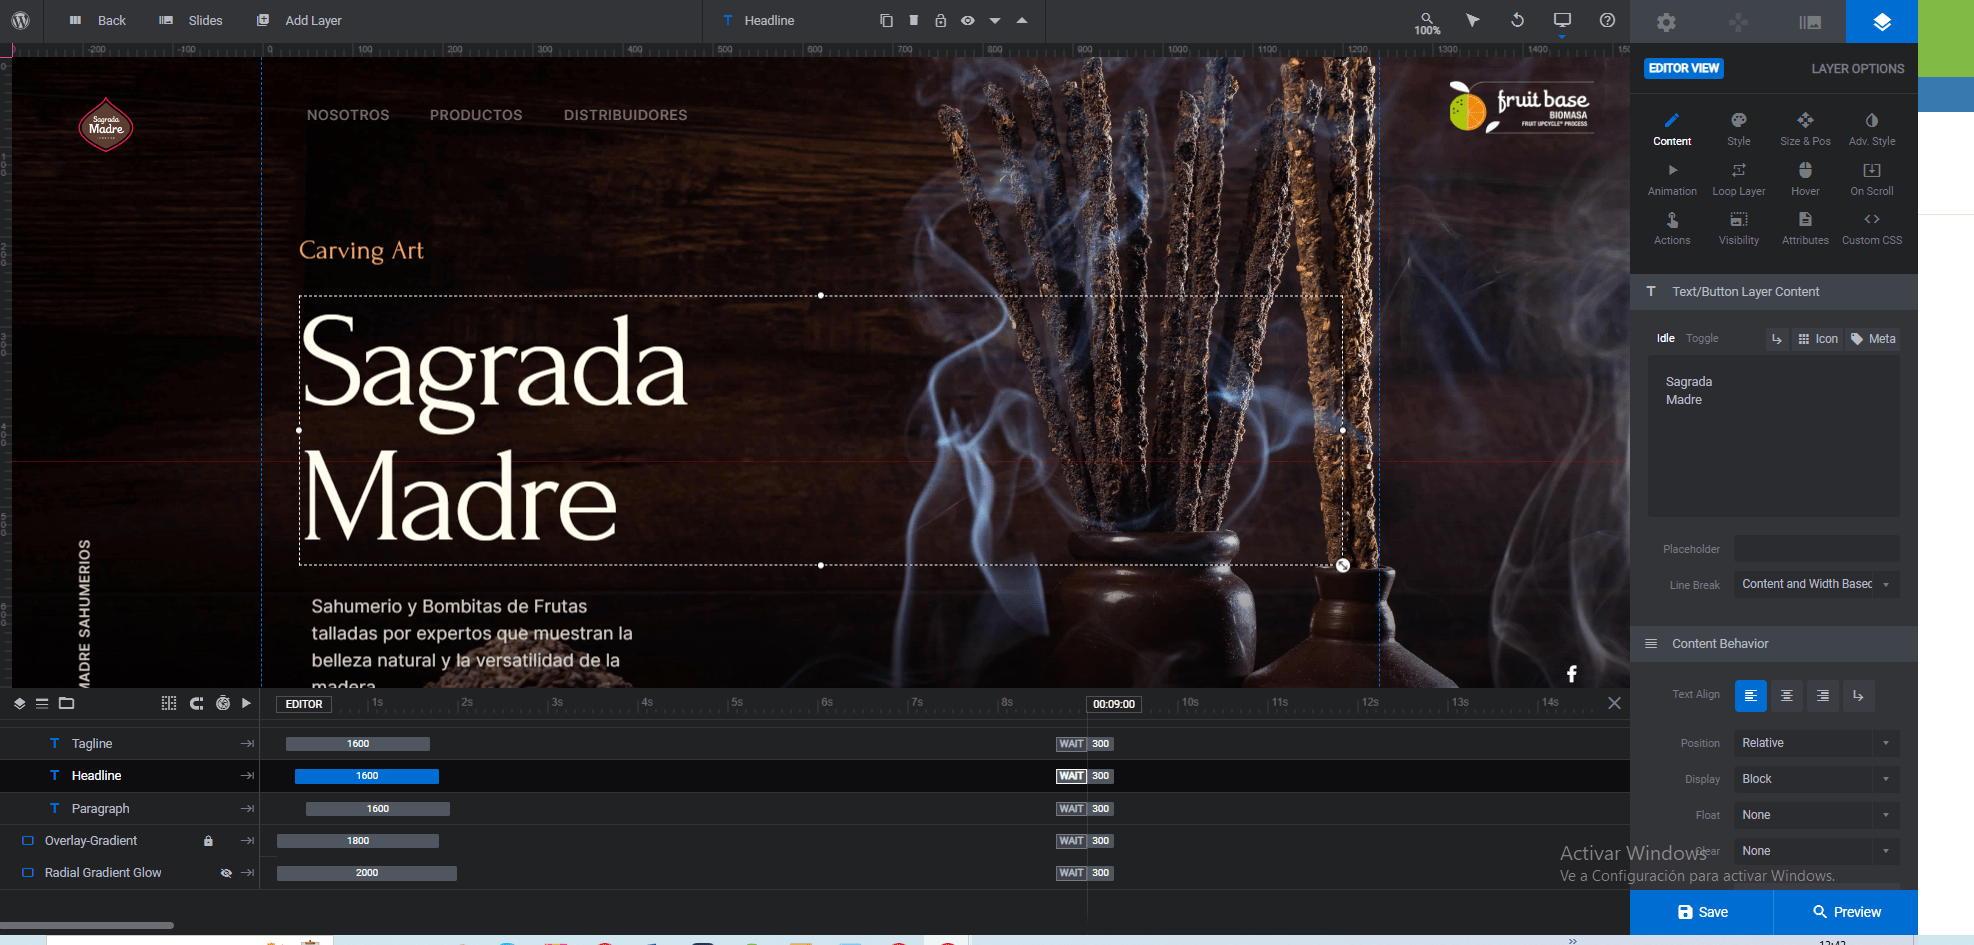Select Headline blue 1600 animation bar

tap(367, 776)
